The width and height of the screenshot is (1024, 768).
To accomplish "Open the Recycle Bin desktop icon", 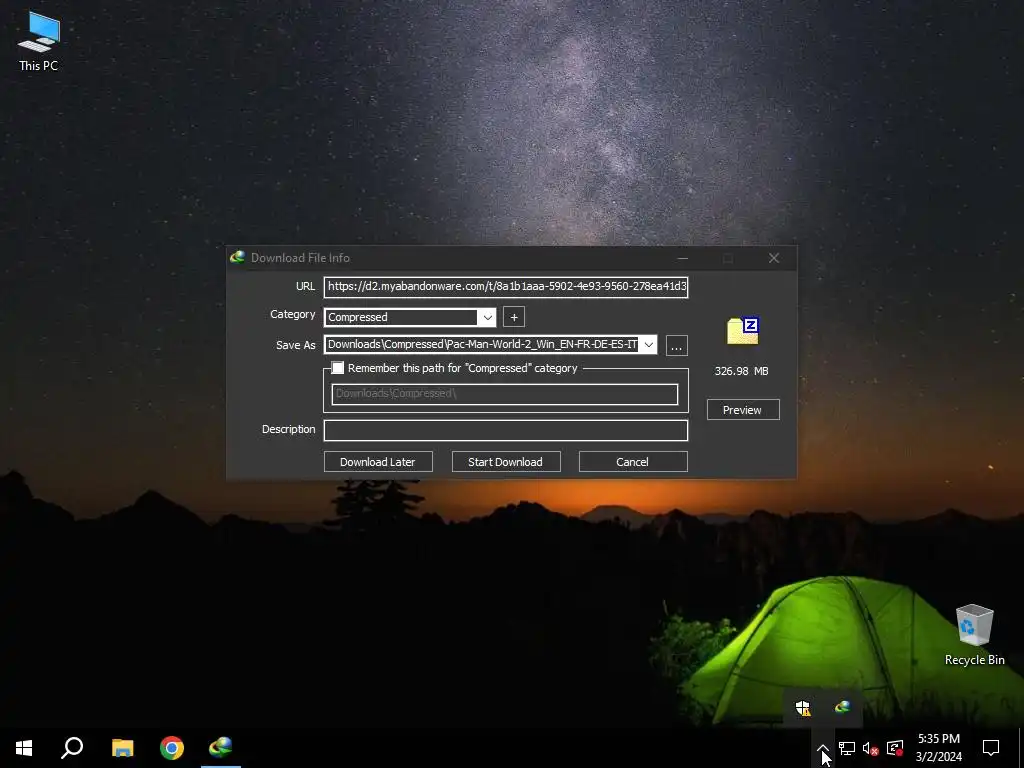I will click(x=974, y=635).
